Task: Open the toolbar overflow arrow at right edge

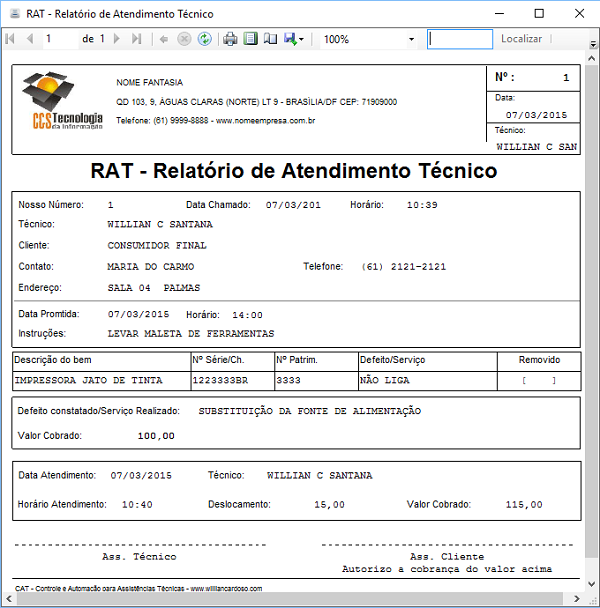Action: point(593,44)
